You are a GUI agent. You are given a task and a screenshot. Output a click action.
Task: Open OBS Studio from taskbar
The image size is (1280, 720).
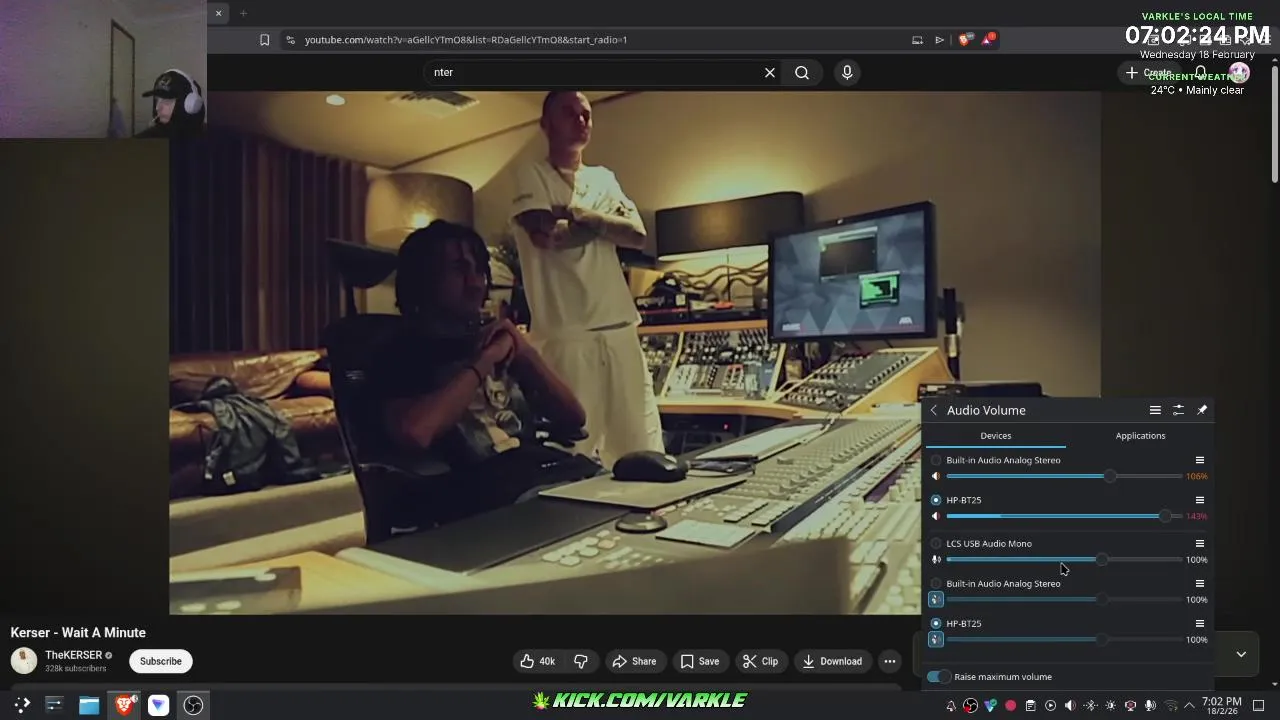pyautogui.click(x=193, y=705)
